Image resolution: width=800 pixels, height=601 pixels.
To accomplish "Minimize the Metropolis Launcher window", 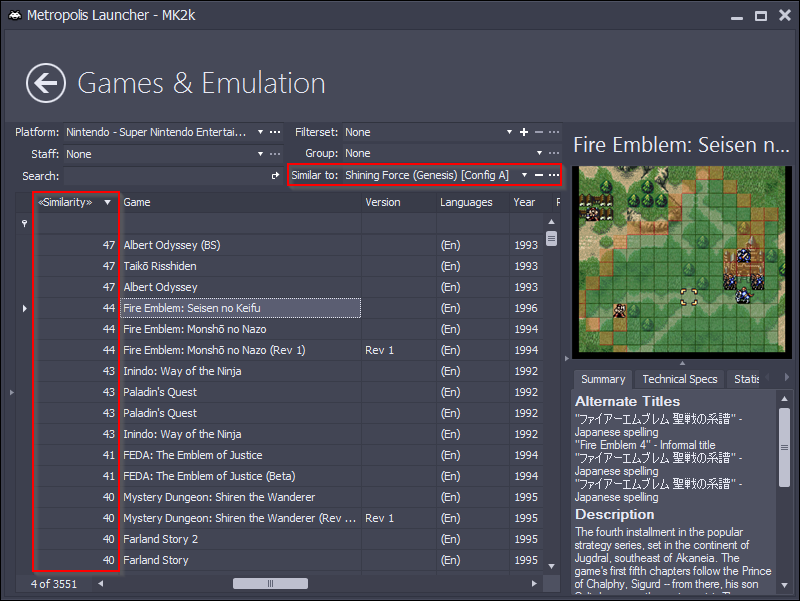I will 737,16.
